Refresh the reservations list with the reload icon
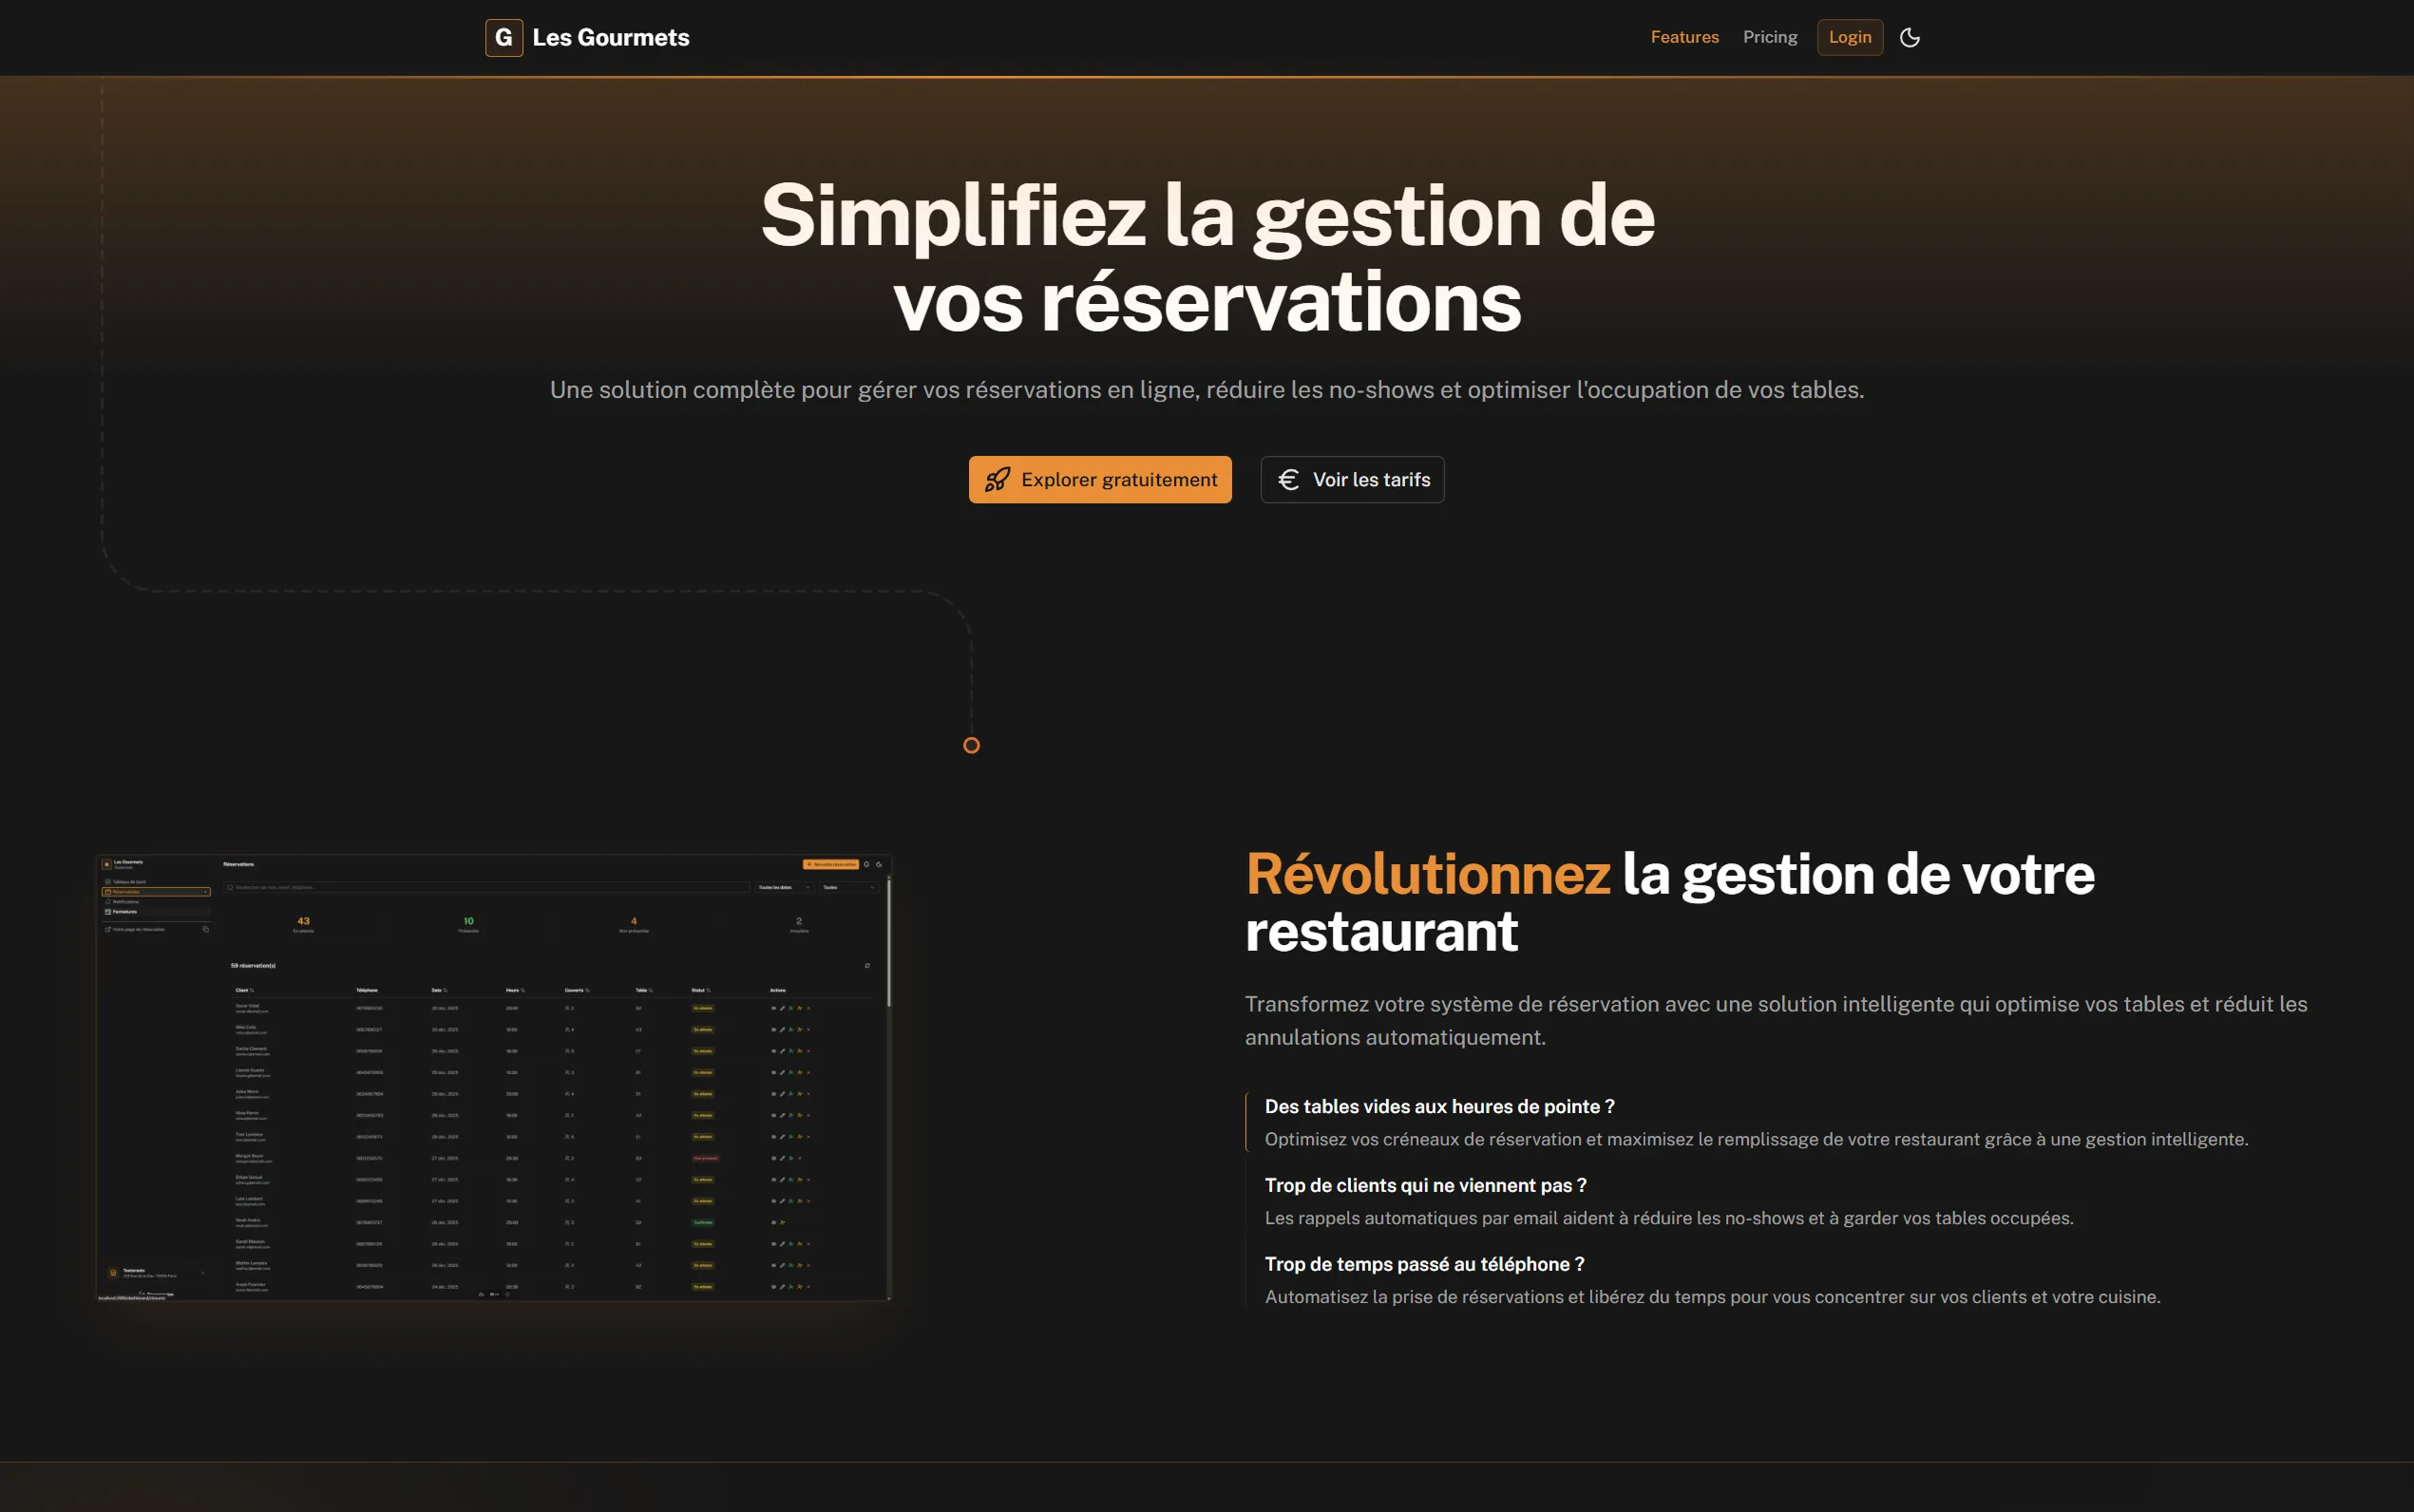Image resolution: width=2414 pixels, height=1512 pixels. 868,966
